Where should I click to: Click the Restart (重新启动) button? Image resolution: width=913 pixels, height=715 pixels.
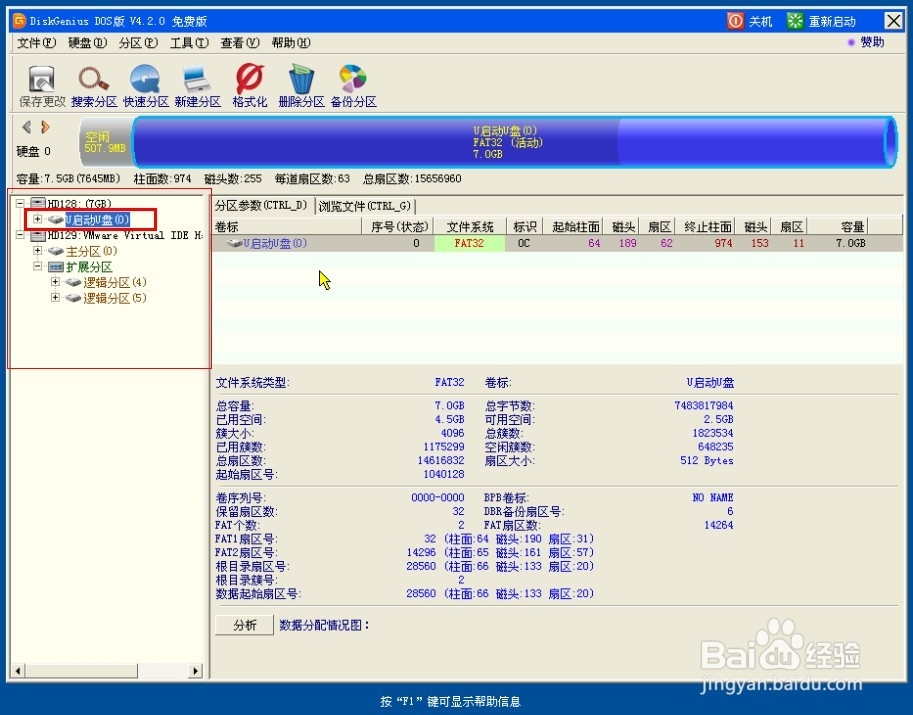pyautogui.click(x=822, y=22)
